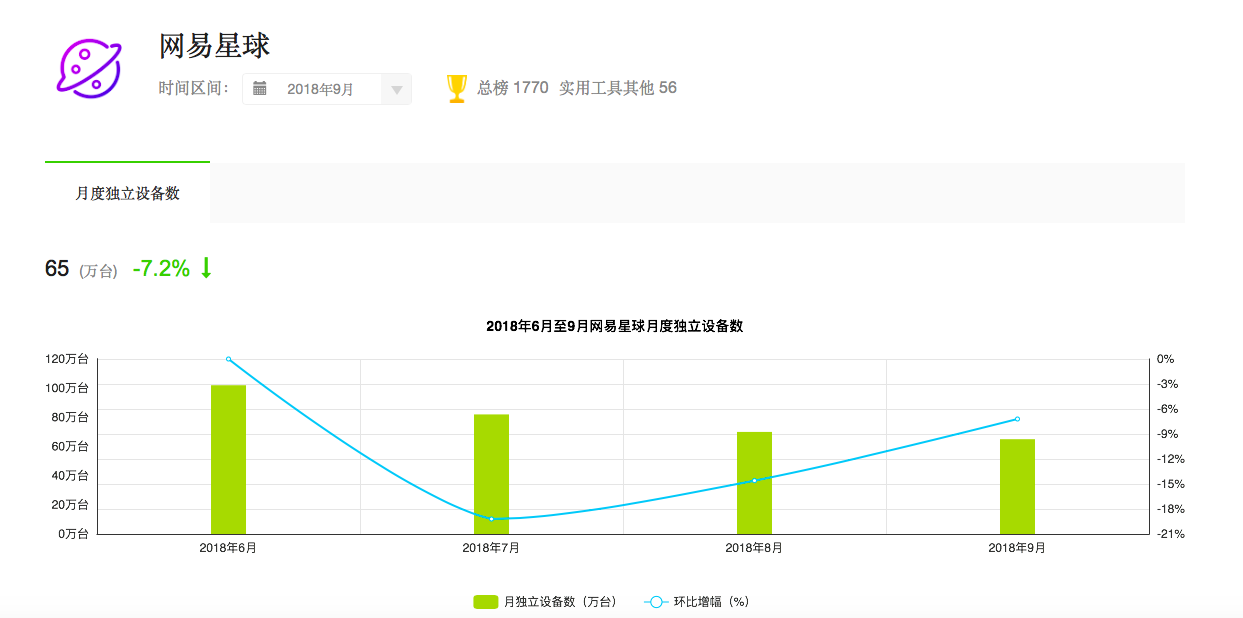Viewport: 1243px width, 618px height.
Task: Click line point at 2018年8月
Action: pos(754,480)
